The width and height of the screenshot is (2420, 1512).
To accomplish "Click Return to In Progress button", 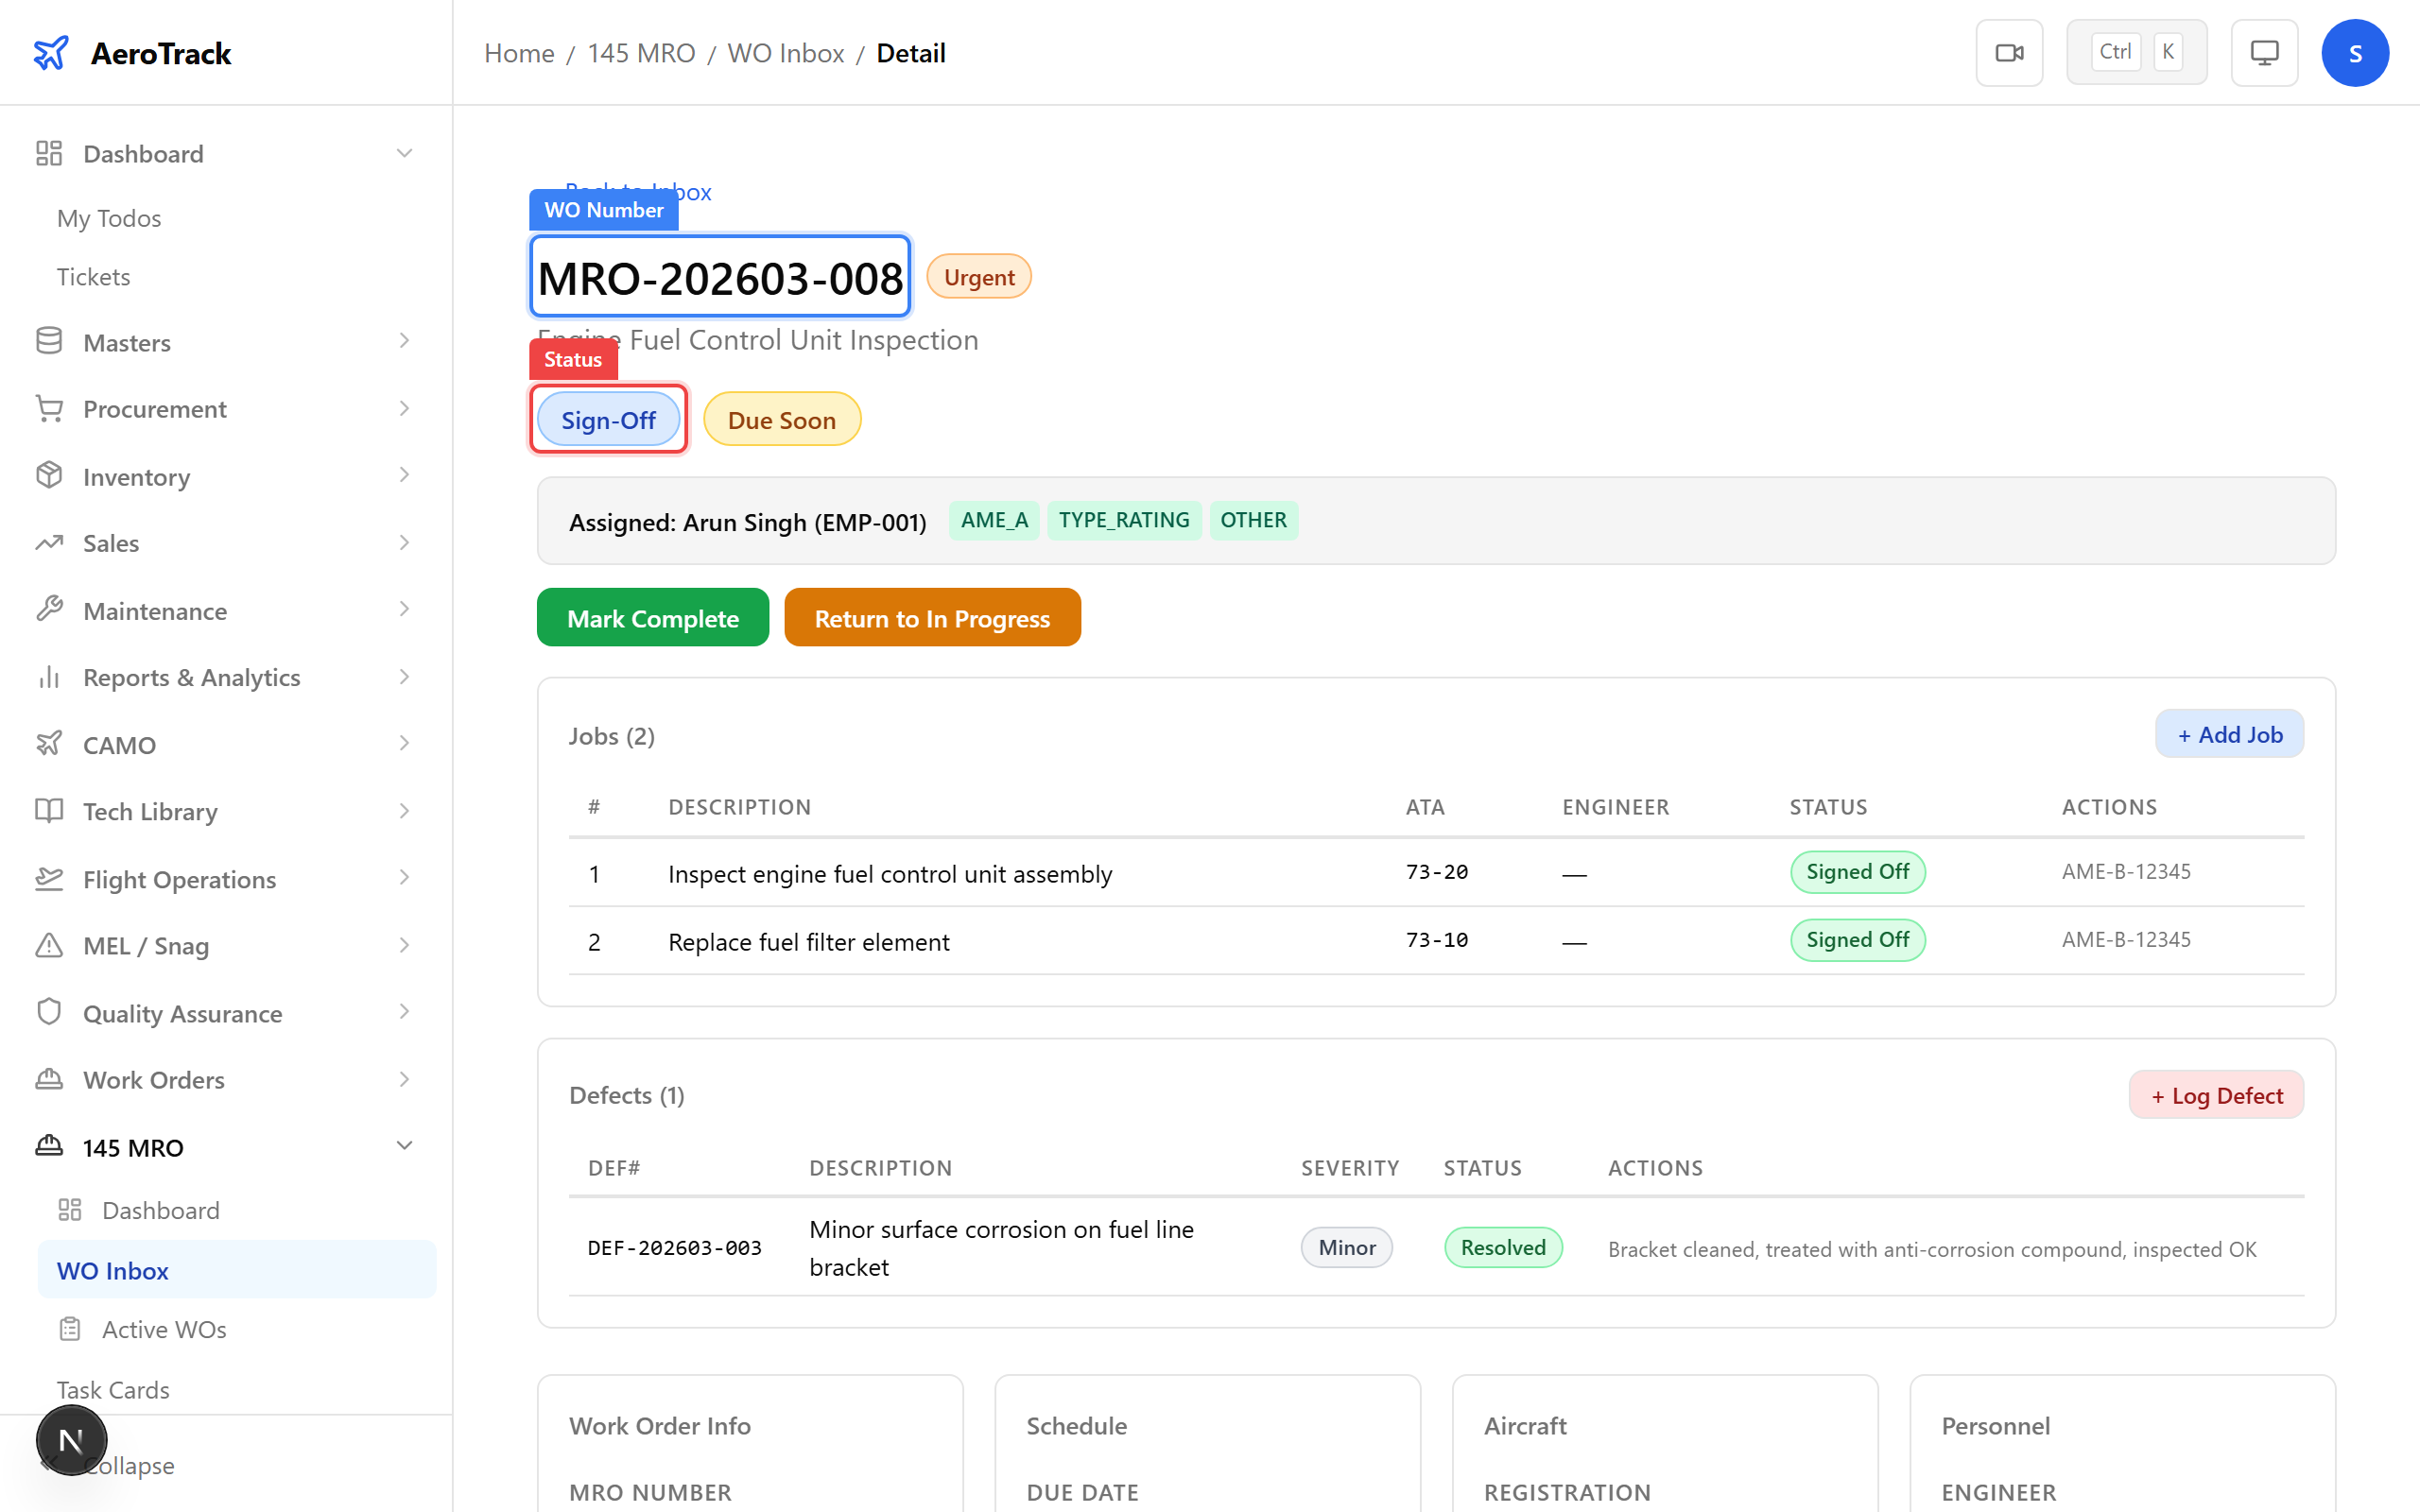I will (x=931, y=618).
